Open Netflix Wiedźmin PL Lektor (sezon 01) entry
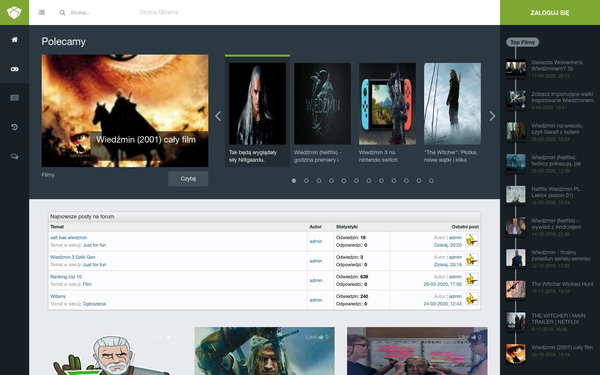This screenshot has height=375, width=600. 556,192
